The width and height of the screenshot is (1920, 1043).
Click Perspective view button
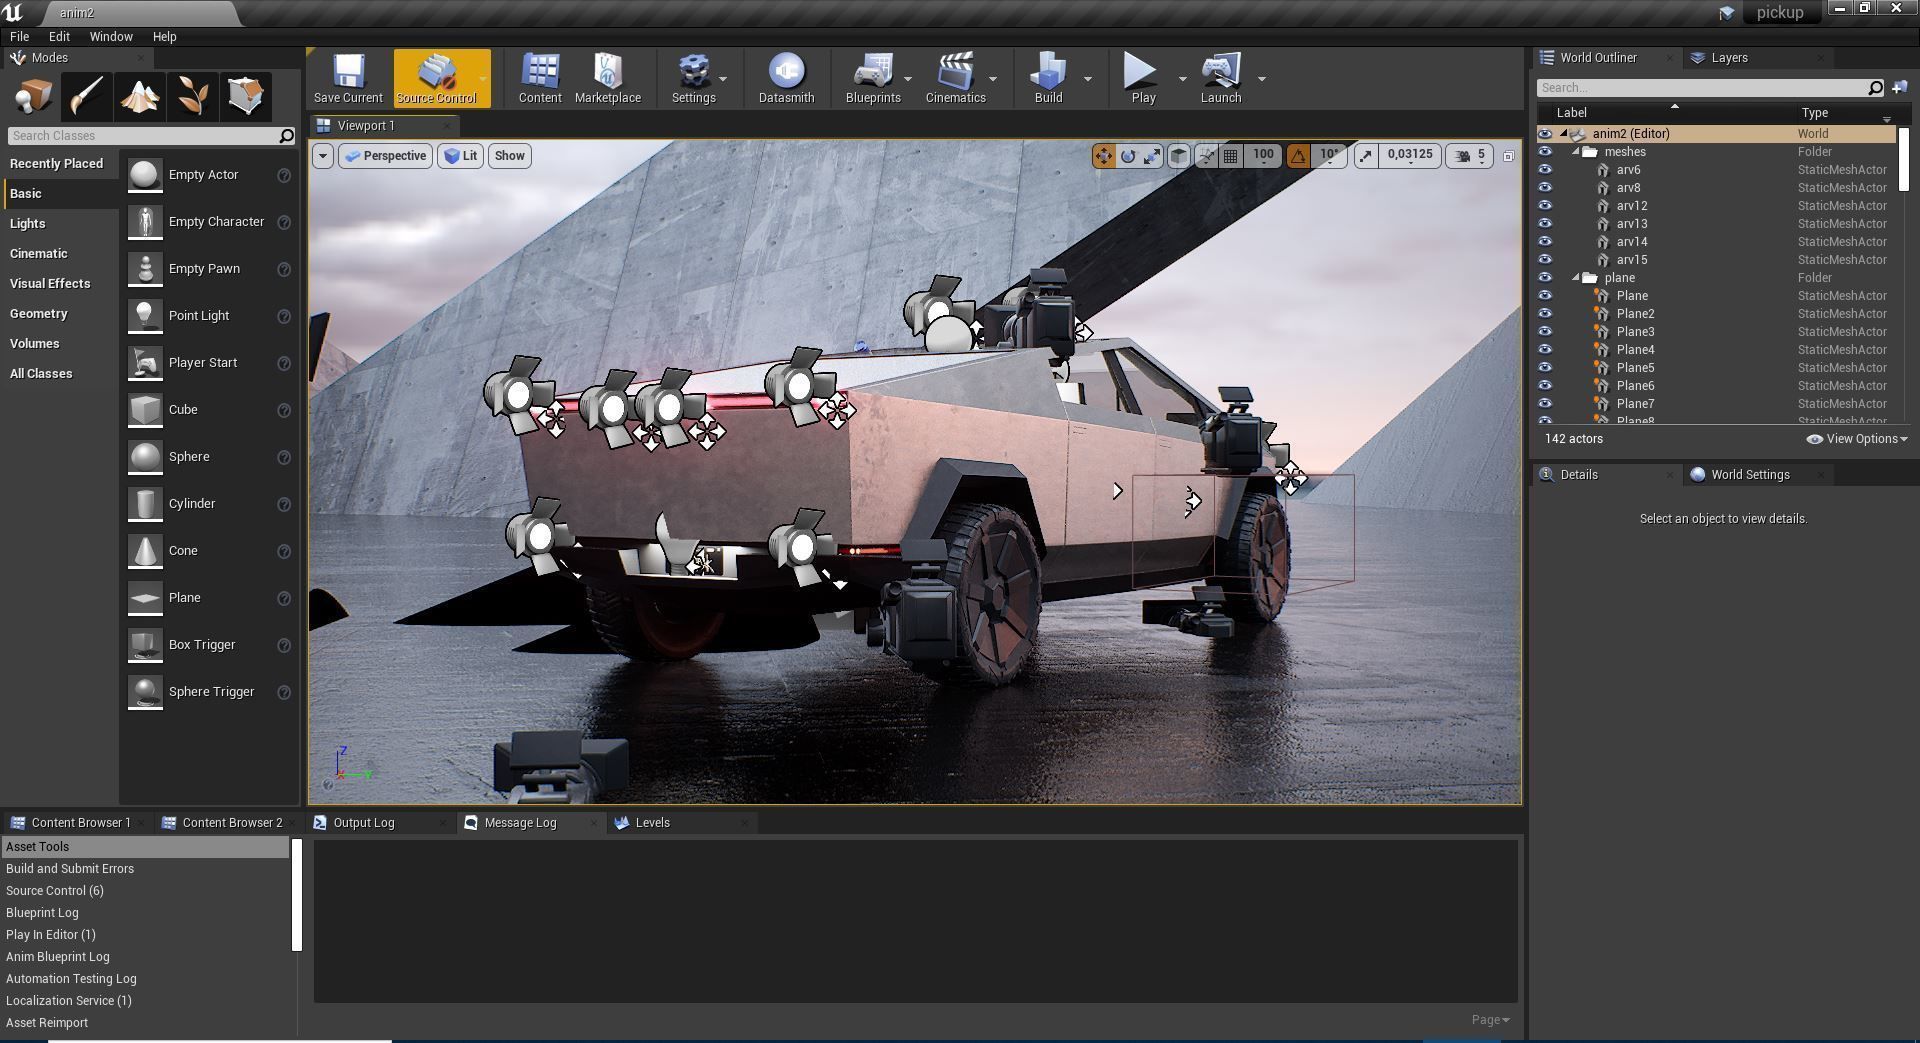[386, 156]
